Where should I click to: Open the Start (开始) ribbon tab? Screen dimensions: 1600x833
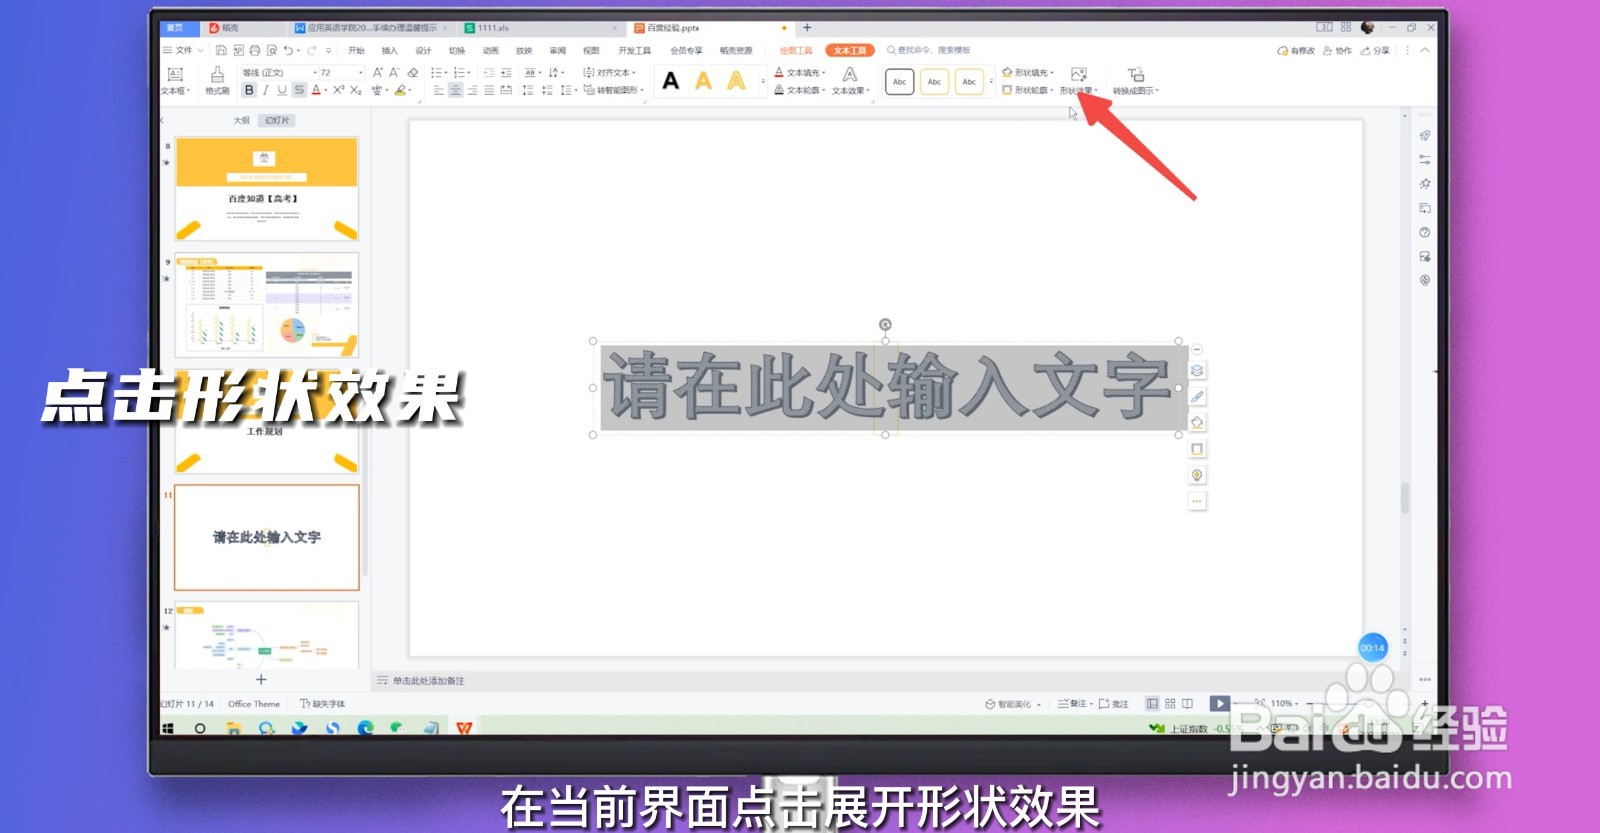356,50
